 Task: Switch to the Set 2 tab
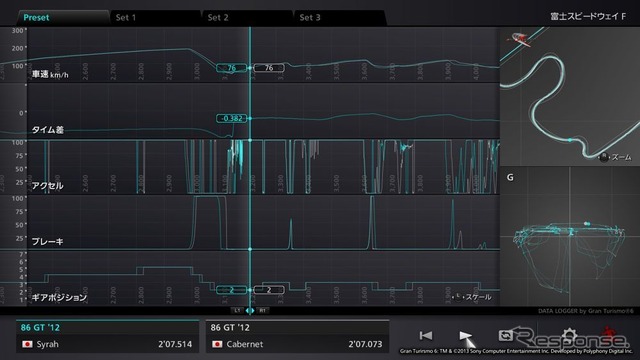(x=248, y=18)
